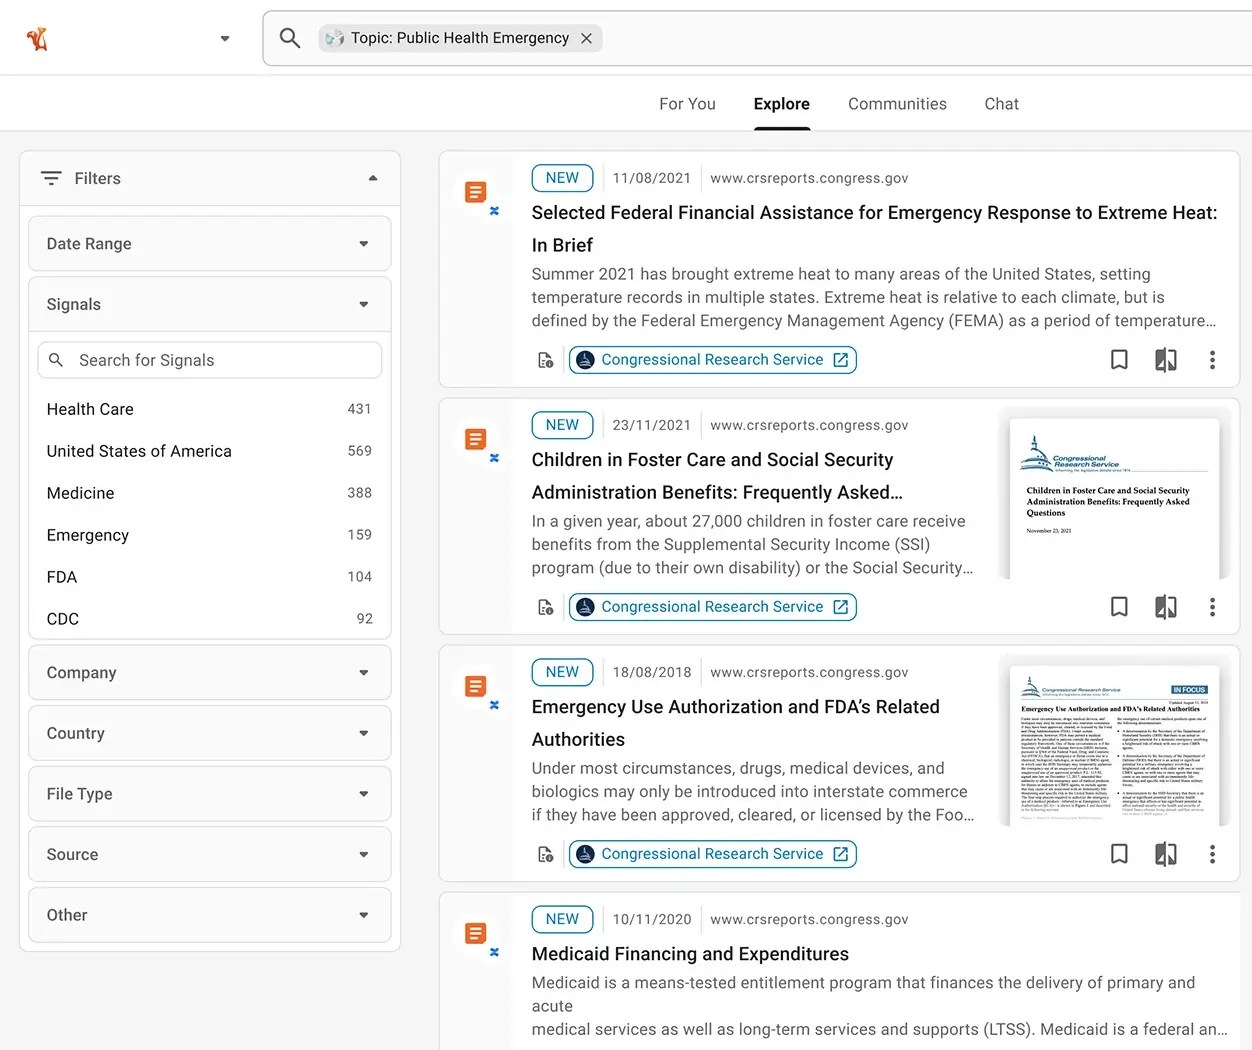Screen dimensions: 1252x1050
Task: Click the search magnifier in the top bar
Action: [290, 38]
